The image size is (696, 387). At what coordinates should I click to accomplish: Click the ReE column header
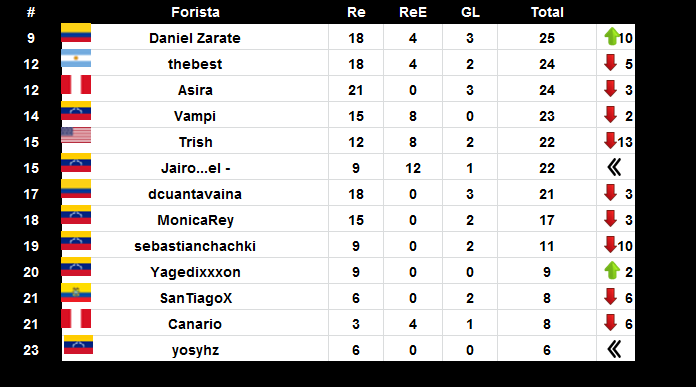point(413,12)
